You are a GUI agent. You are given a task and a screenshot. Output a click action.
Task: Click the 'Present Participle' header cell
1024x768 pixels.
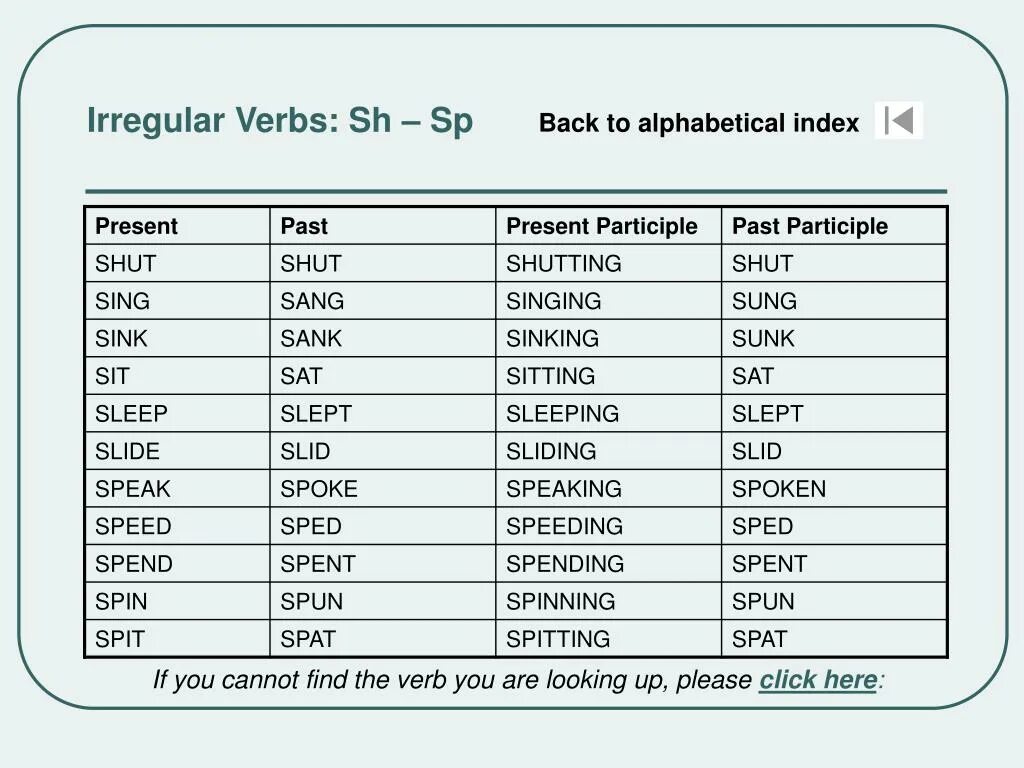[x=601, y=227]
